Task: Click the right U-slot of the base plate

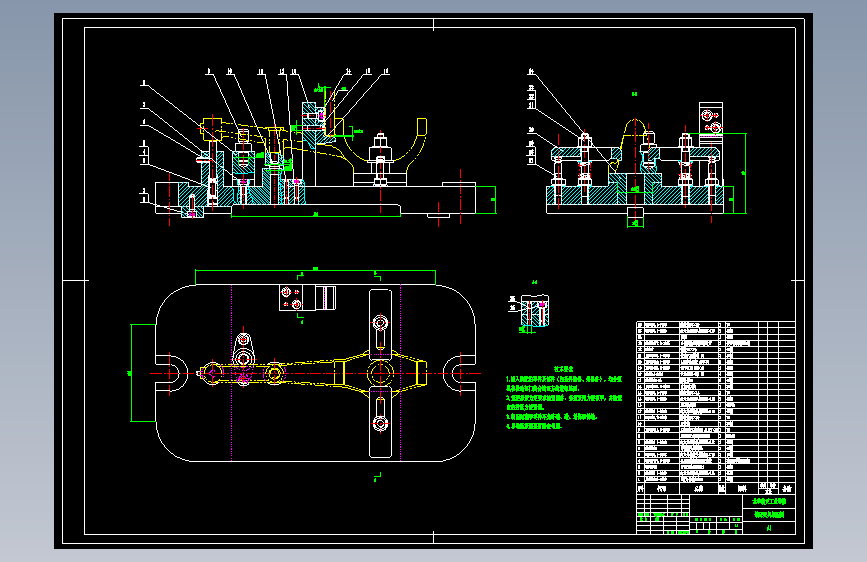Action: (x=459, y=373)
